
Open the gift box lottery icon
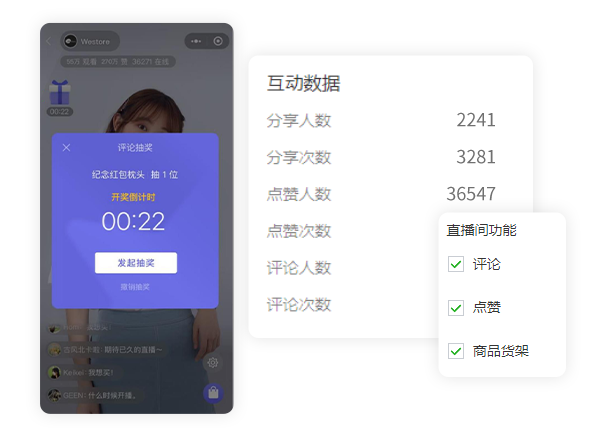pos(60,93)
